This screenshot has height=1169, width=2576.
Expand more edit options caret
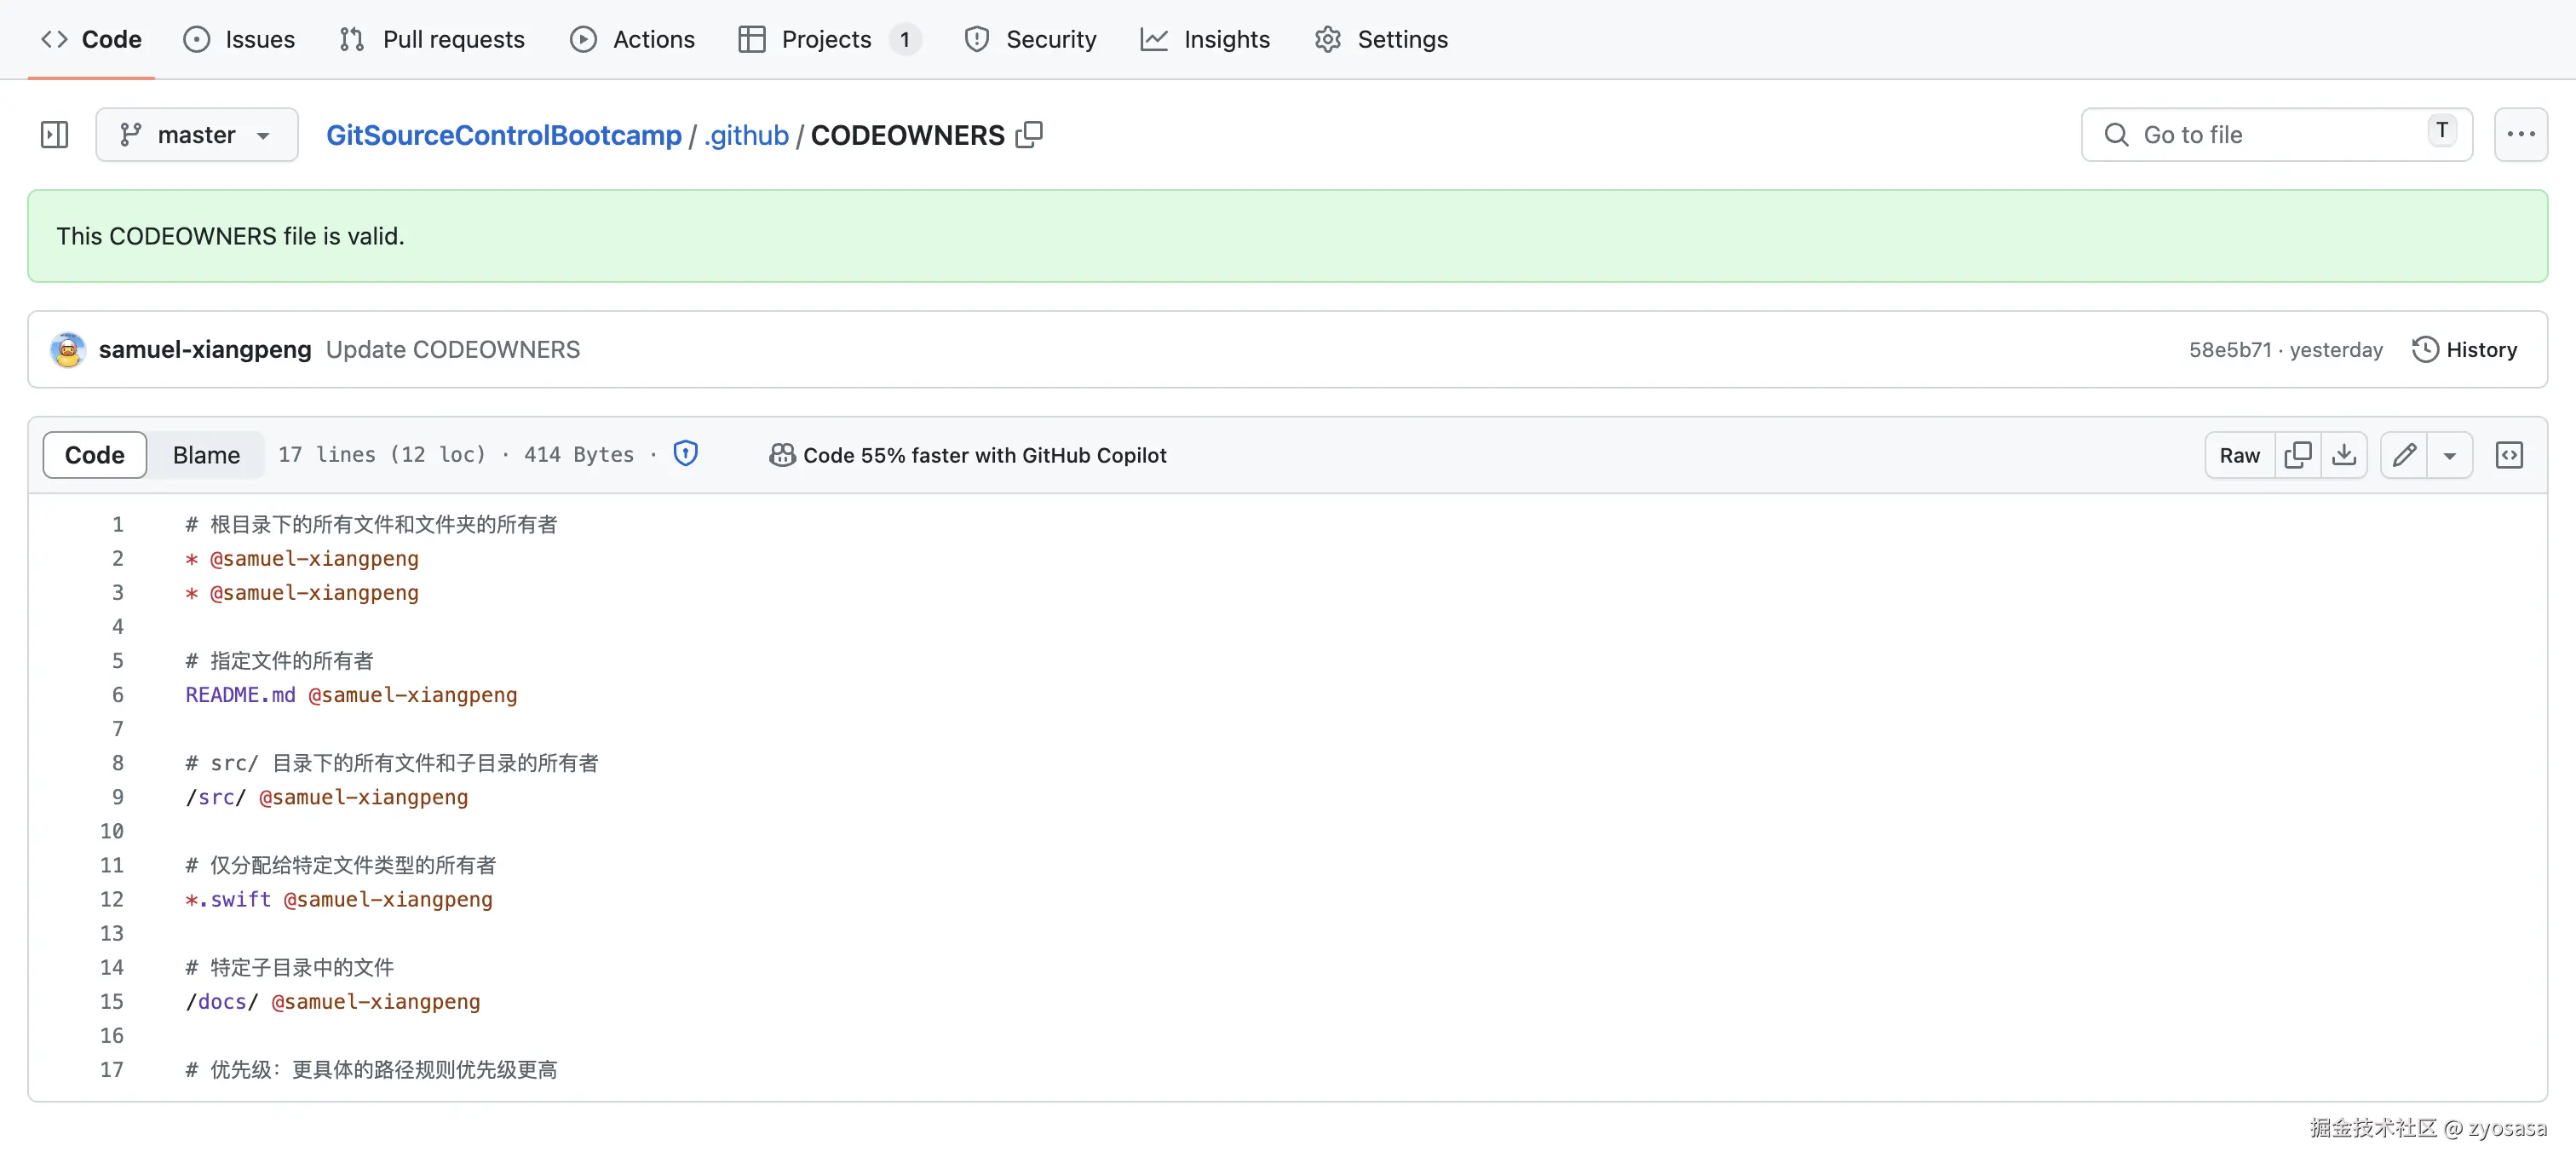pyautogui.click(x=2449, y=455)
